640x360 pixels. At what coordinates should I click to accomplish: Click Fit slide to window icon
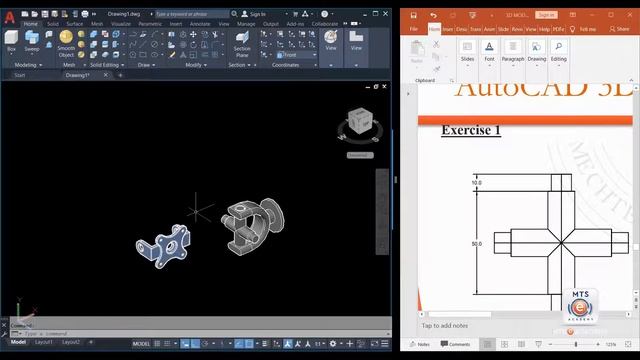point(628,344)
